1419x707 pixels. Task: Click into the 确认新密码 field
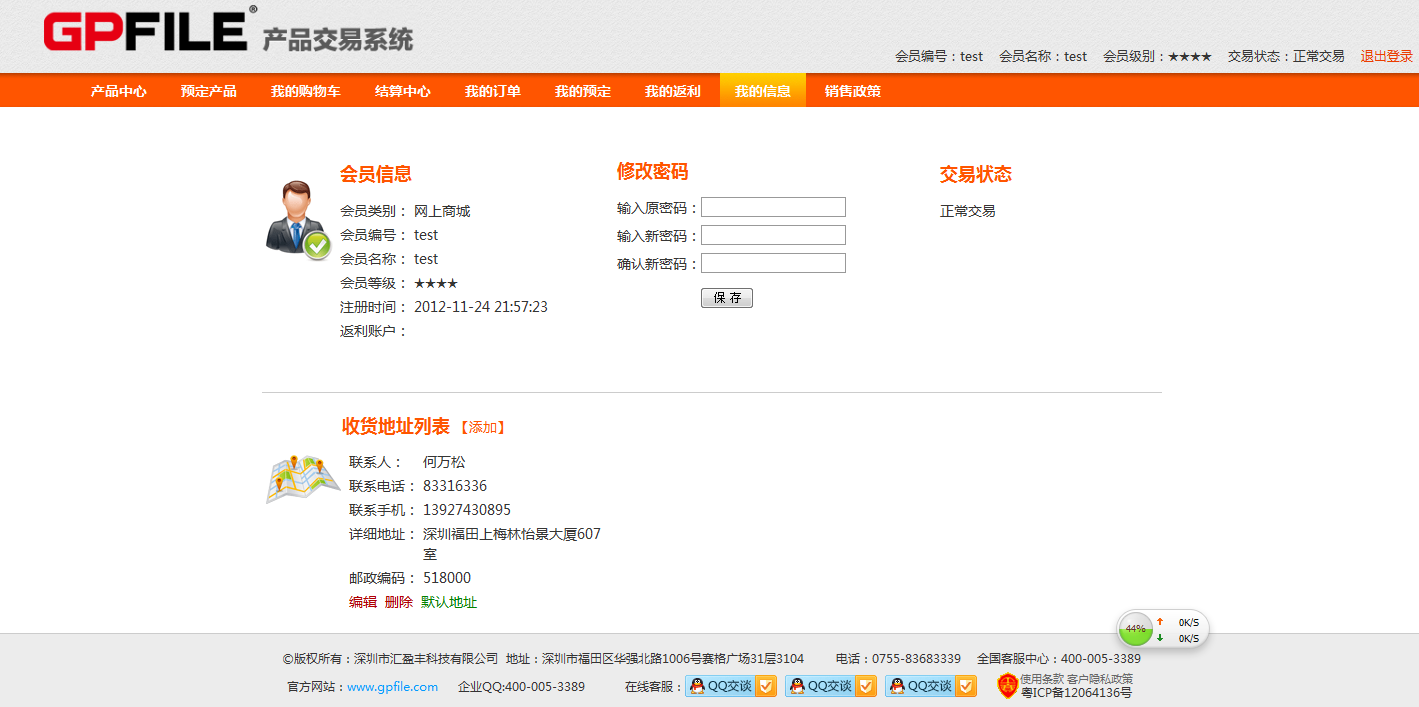[x=773, y=263]
